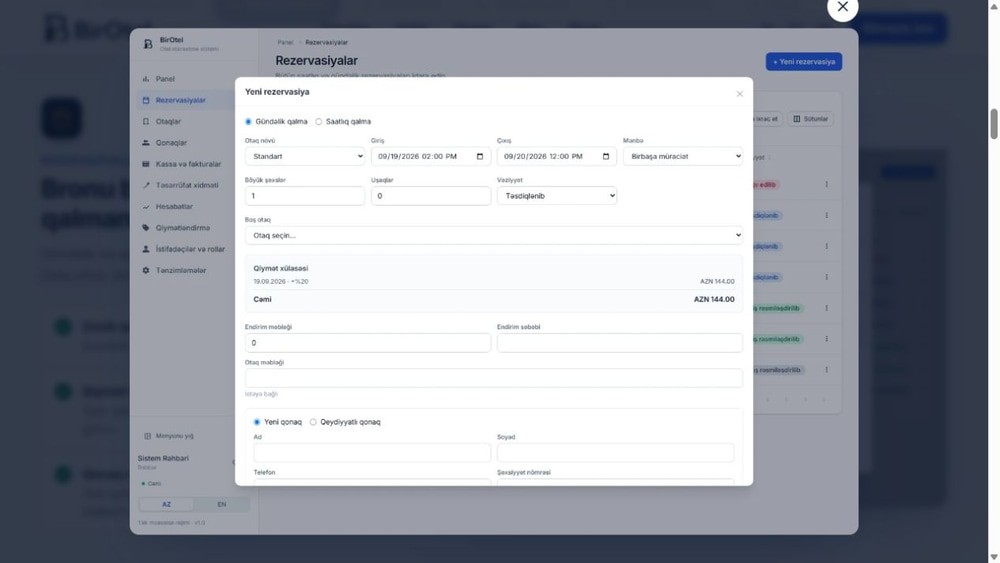Focus the Uşaqlar children field

point(430,196)
